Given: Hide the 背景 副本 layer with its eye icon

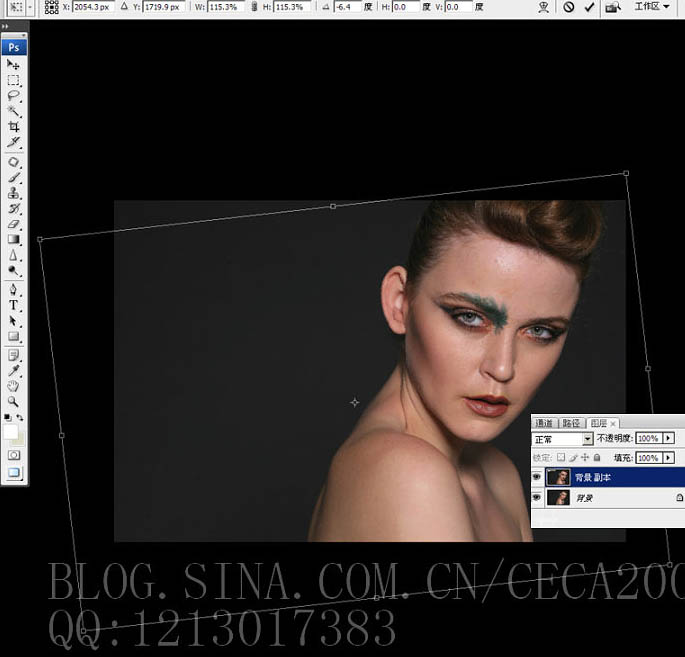Looking at the screenshot, I should coord(537,477).
